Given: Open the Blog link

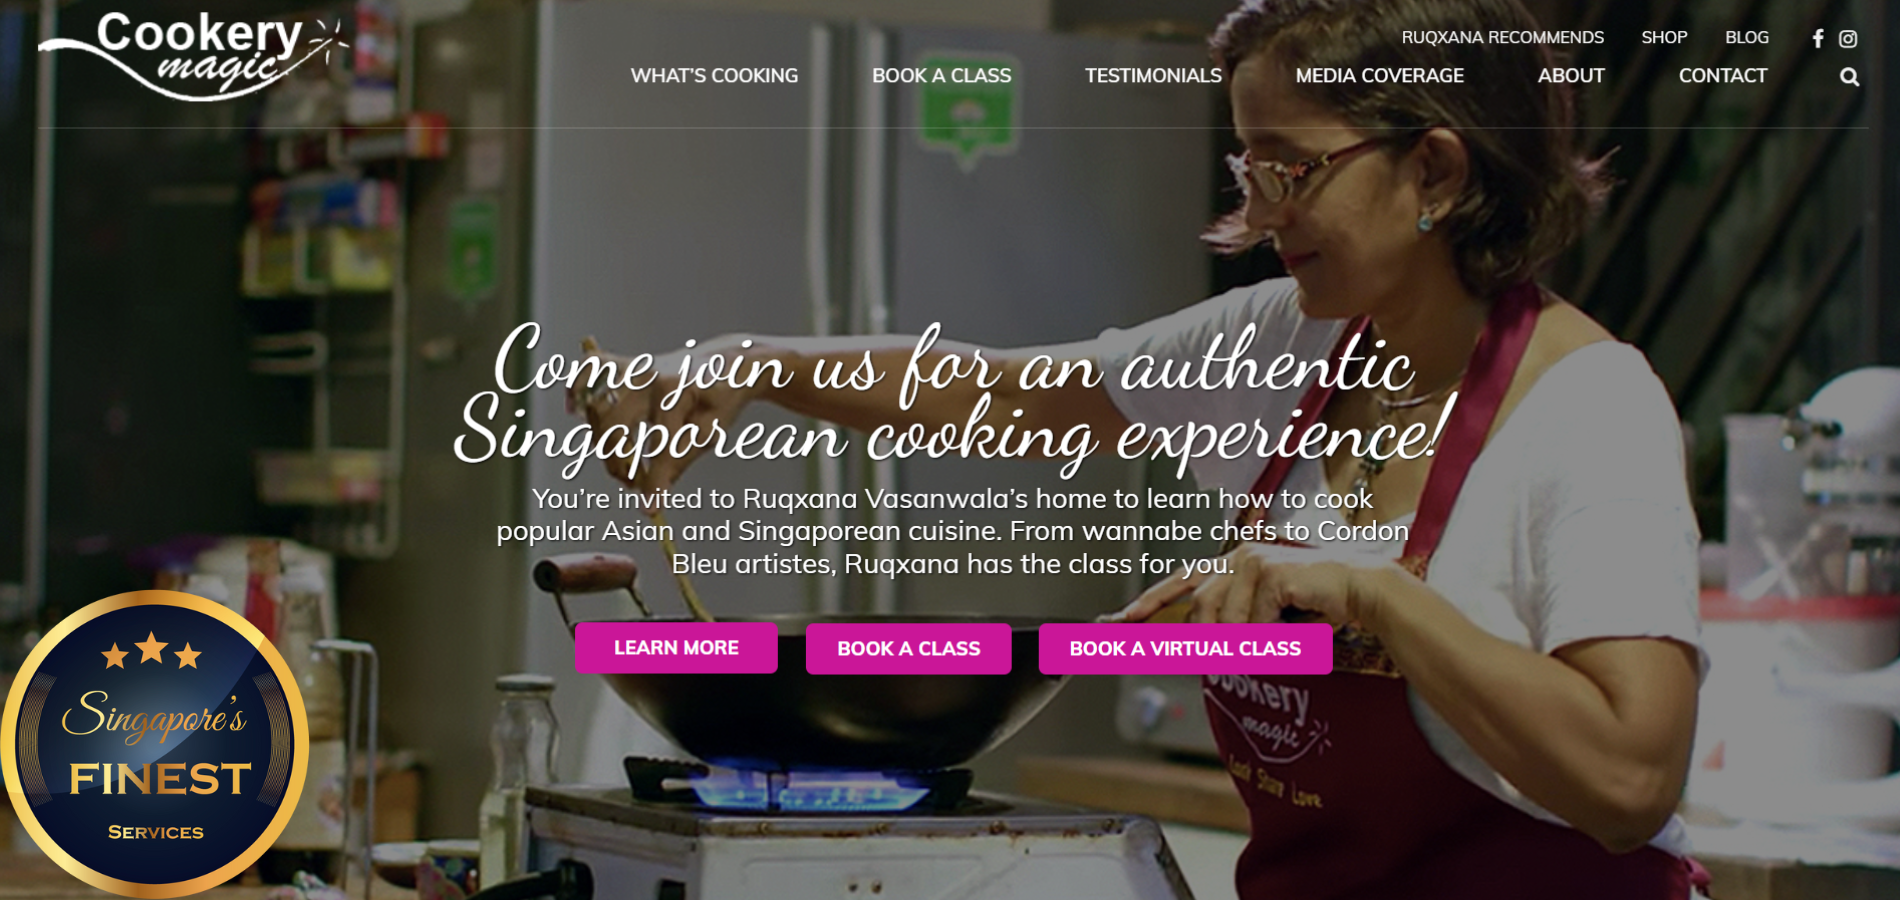Looking at the screenshot, I should pyautogui.click(x=1746, y=38).
